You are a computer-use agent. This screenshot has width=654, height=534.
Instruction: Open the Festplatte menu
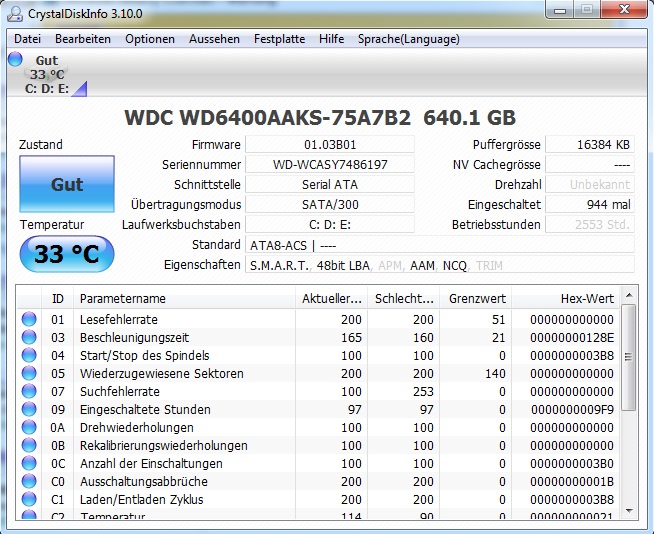pos(279,39)
